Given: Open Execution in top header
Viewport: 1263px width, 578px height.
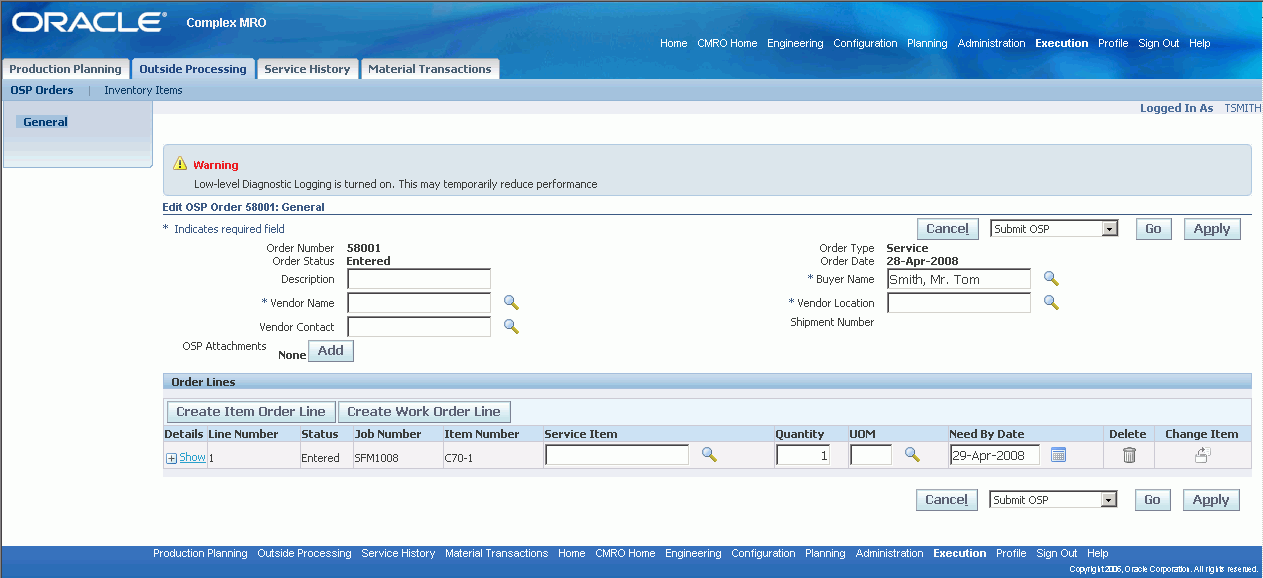Looking at the screenshot, I should (1062, 43).
